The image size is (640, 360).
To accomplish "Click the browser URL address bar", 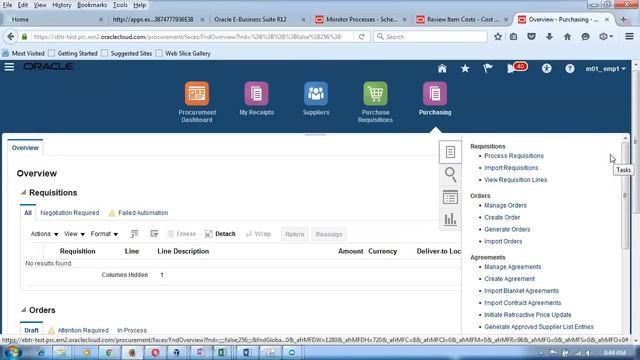I will (x=192, y=37).
